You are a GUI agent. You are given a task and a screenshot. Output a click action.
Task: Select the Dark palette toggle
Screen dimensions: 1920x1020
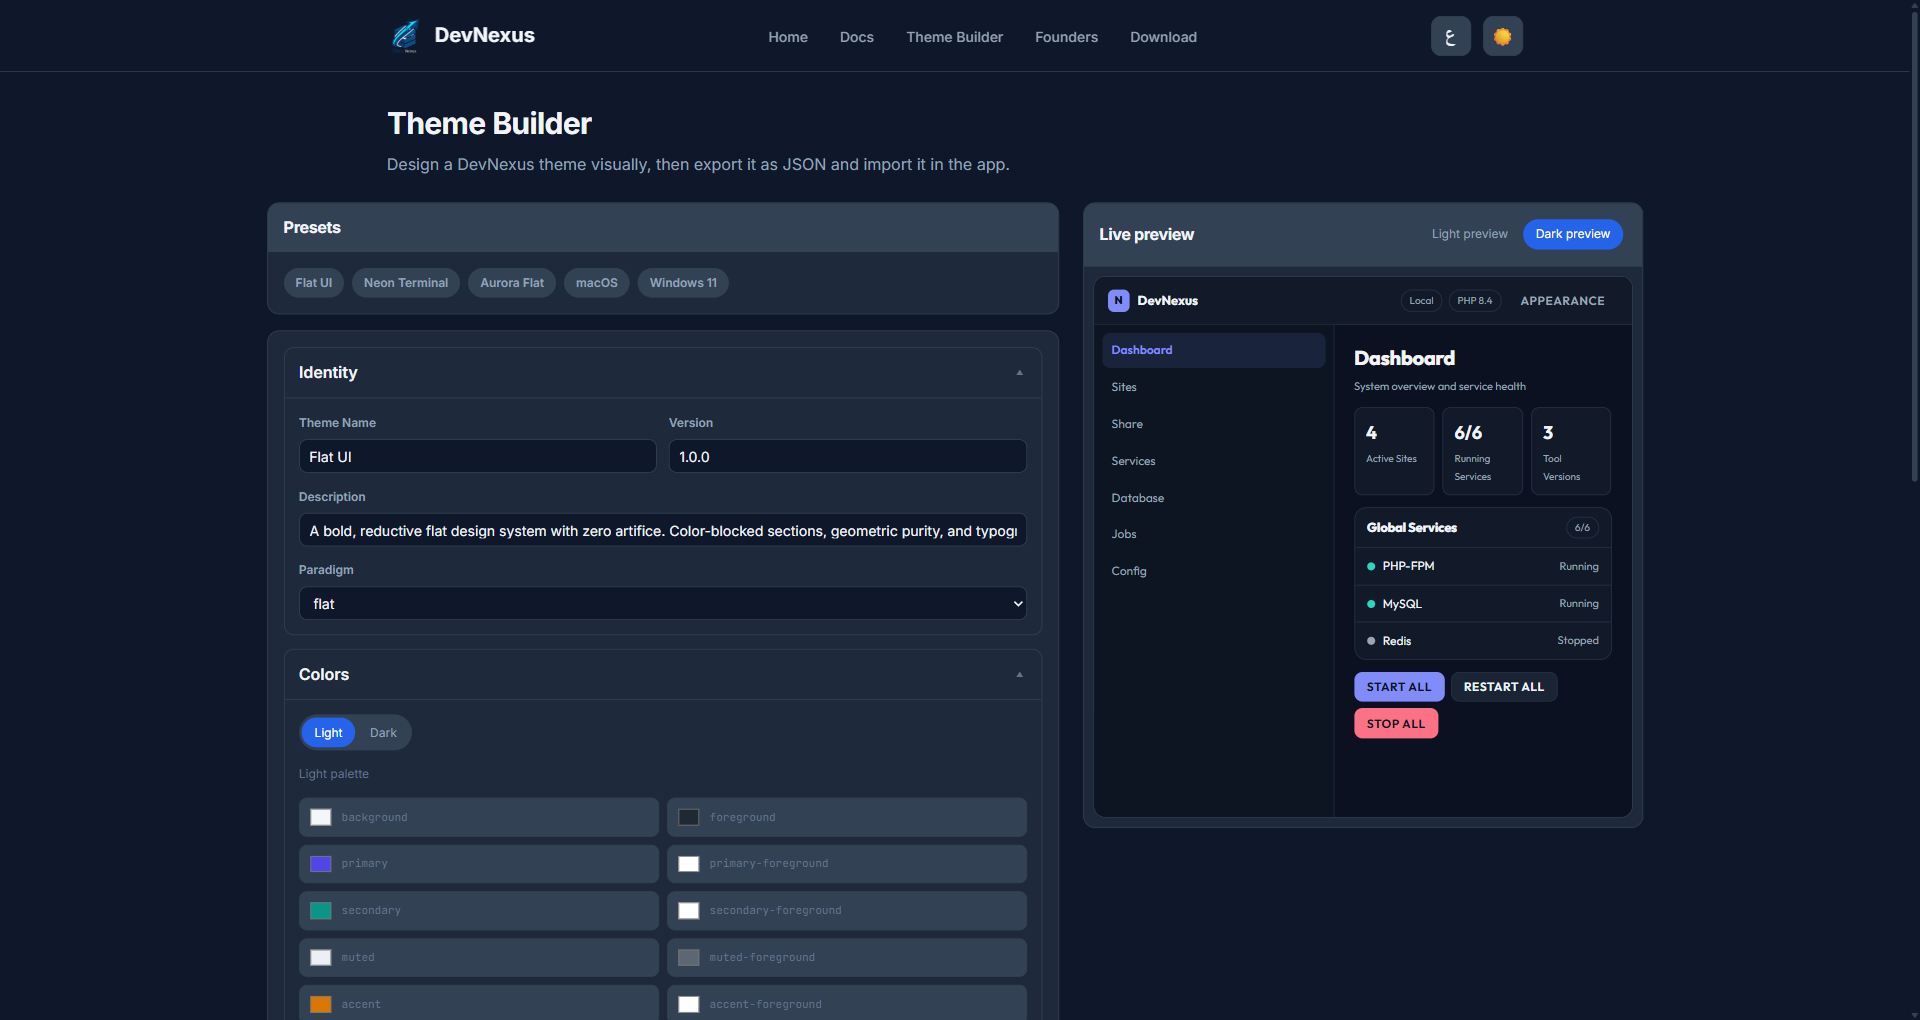pyautogui.click(x=383, y=733)
